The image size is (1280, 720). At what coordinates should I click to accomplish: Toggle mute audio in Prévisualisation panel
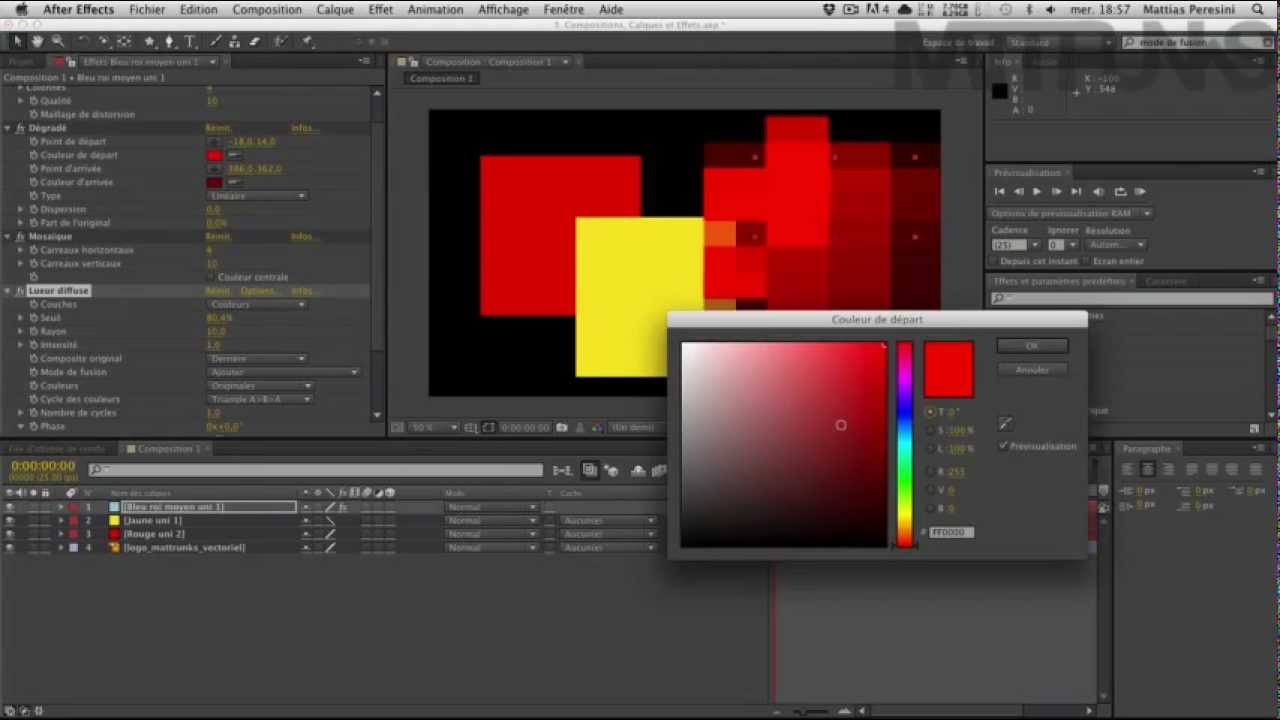coord(1099,191)
